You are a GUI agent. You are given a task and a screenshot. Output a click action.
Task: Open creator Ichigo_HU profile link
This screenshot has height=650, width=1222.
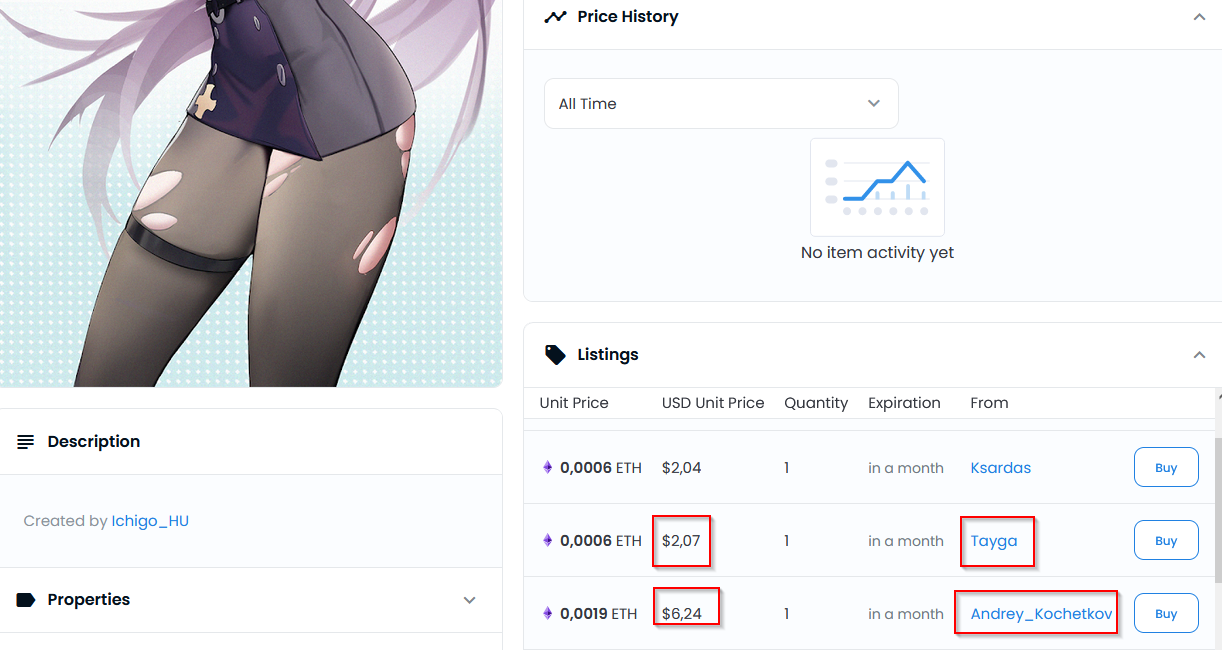150,521
